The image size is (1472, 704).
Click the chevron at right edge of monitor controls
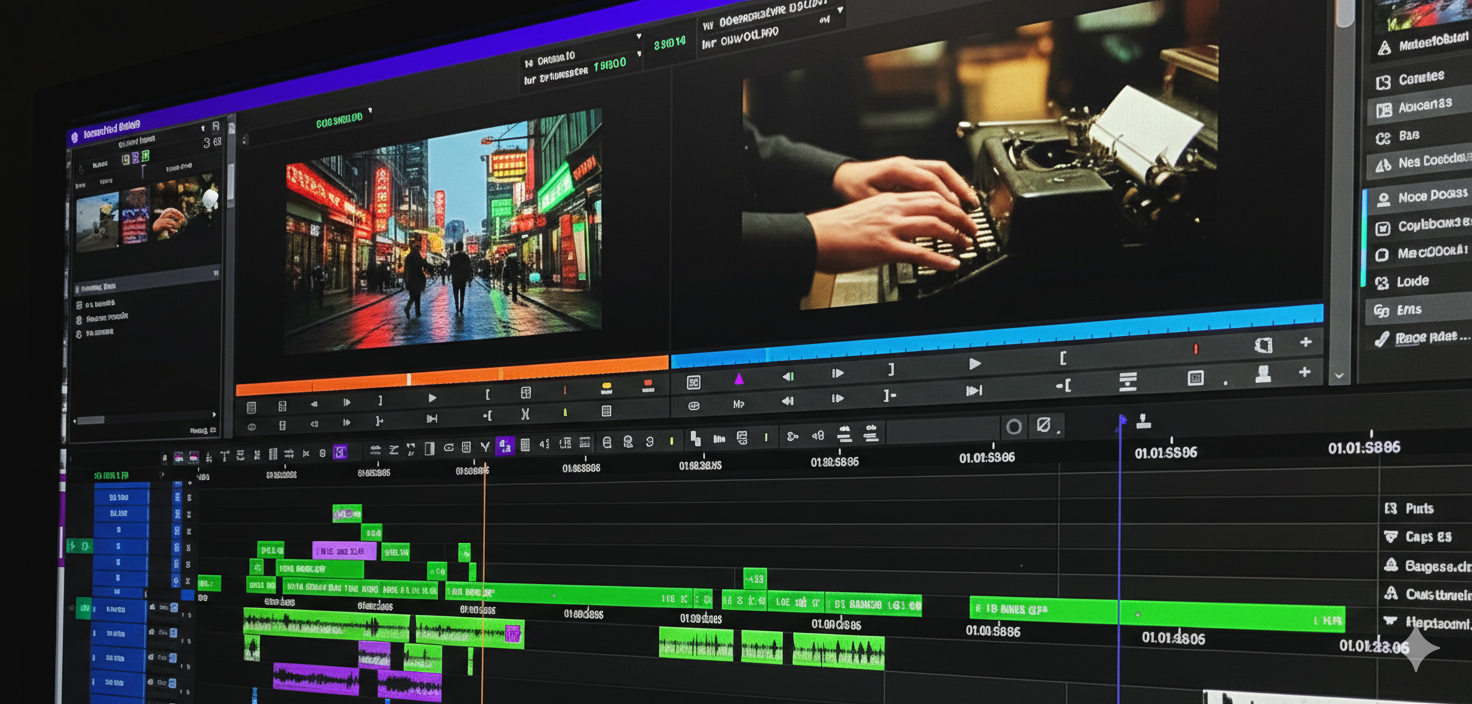(1340, 376)
